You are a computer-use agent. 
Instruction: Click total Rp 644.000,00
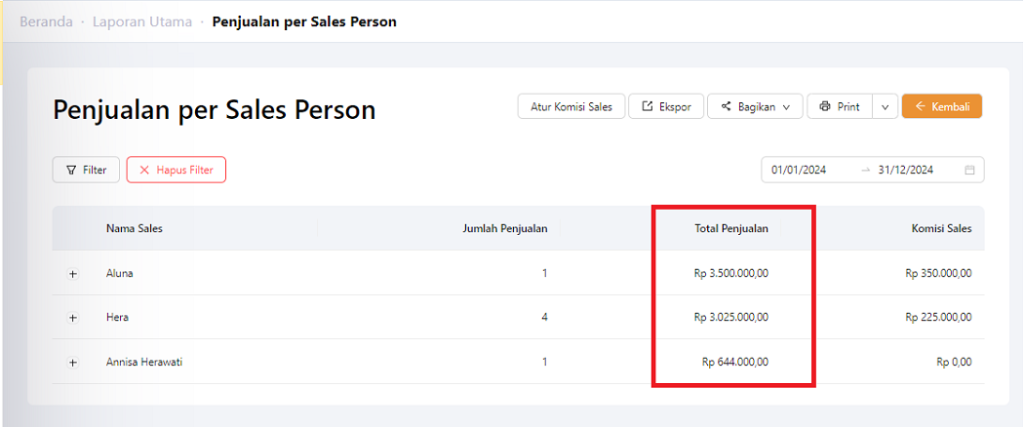[x=735, y=362]
